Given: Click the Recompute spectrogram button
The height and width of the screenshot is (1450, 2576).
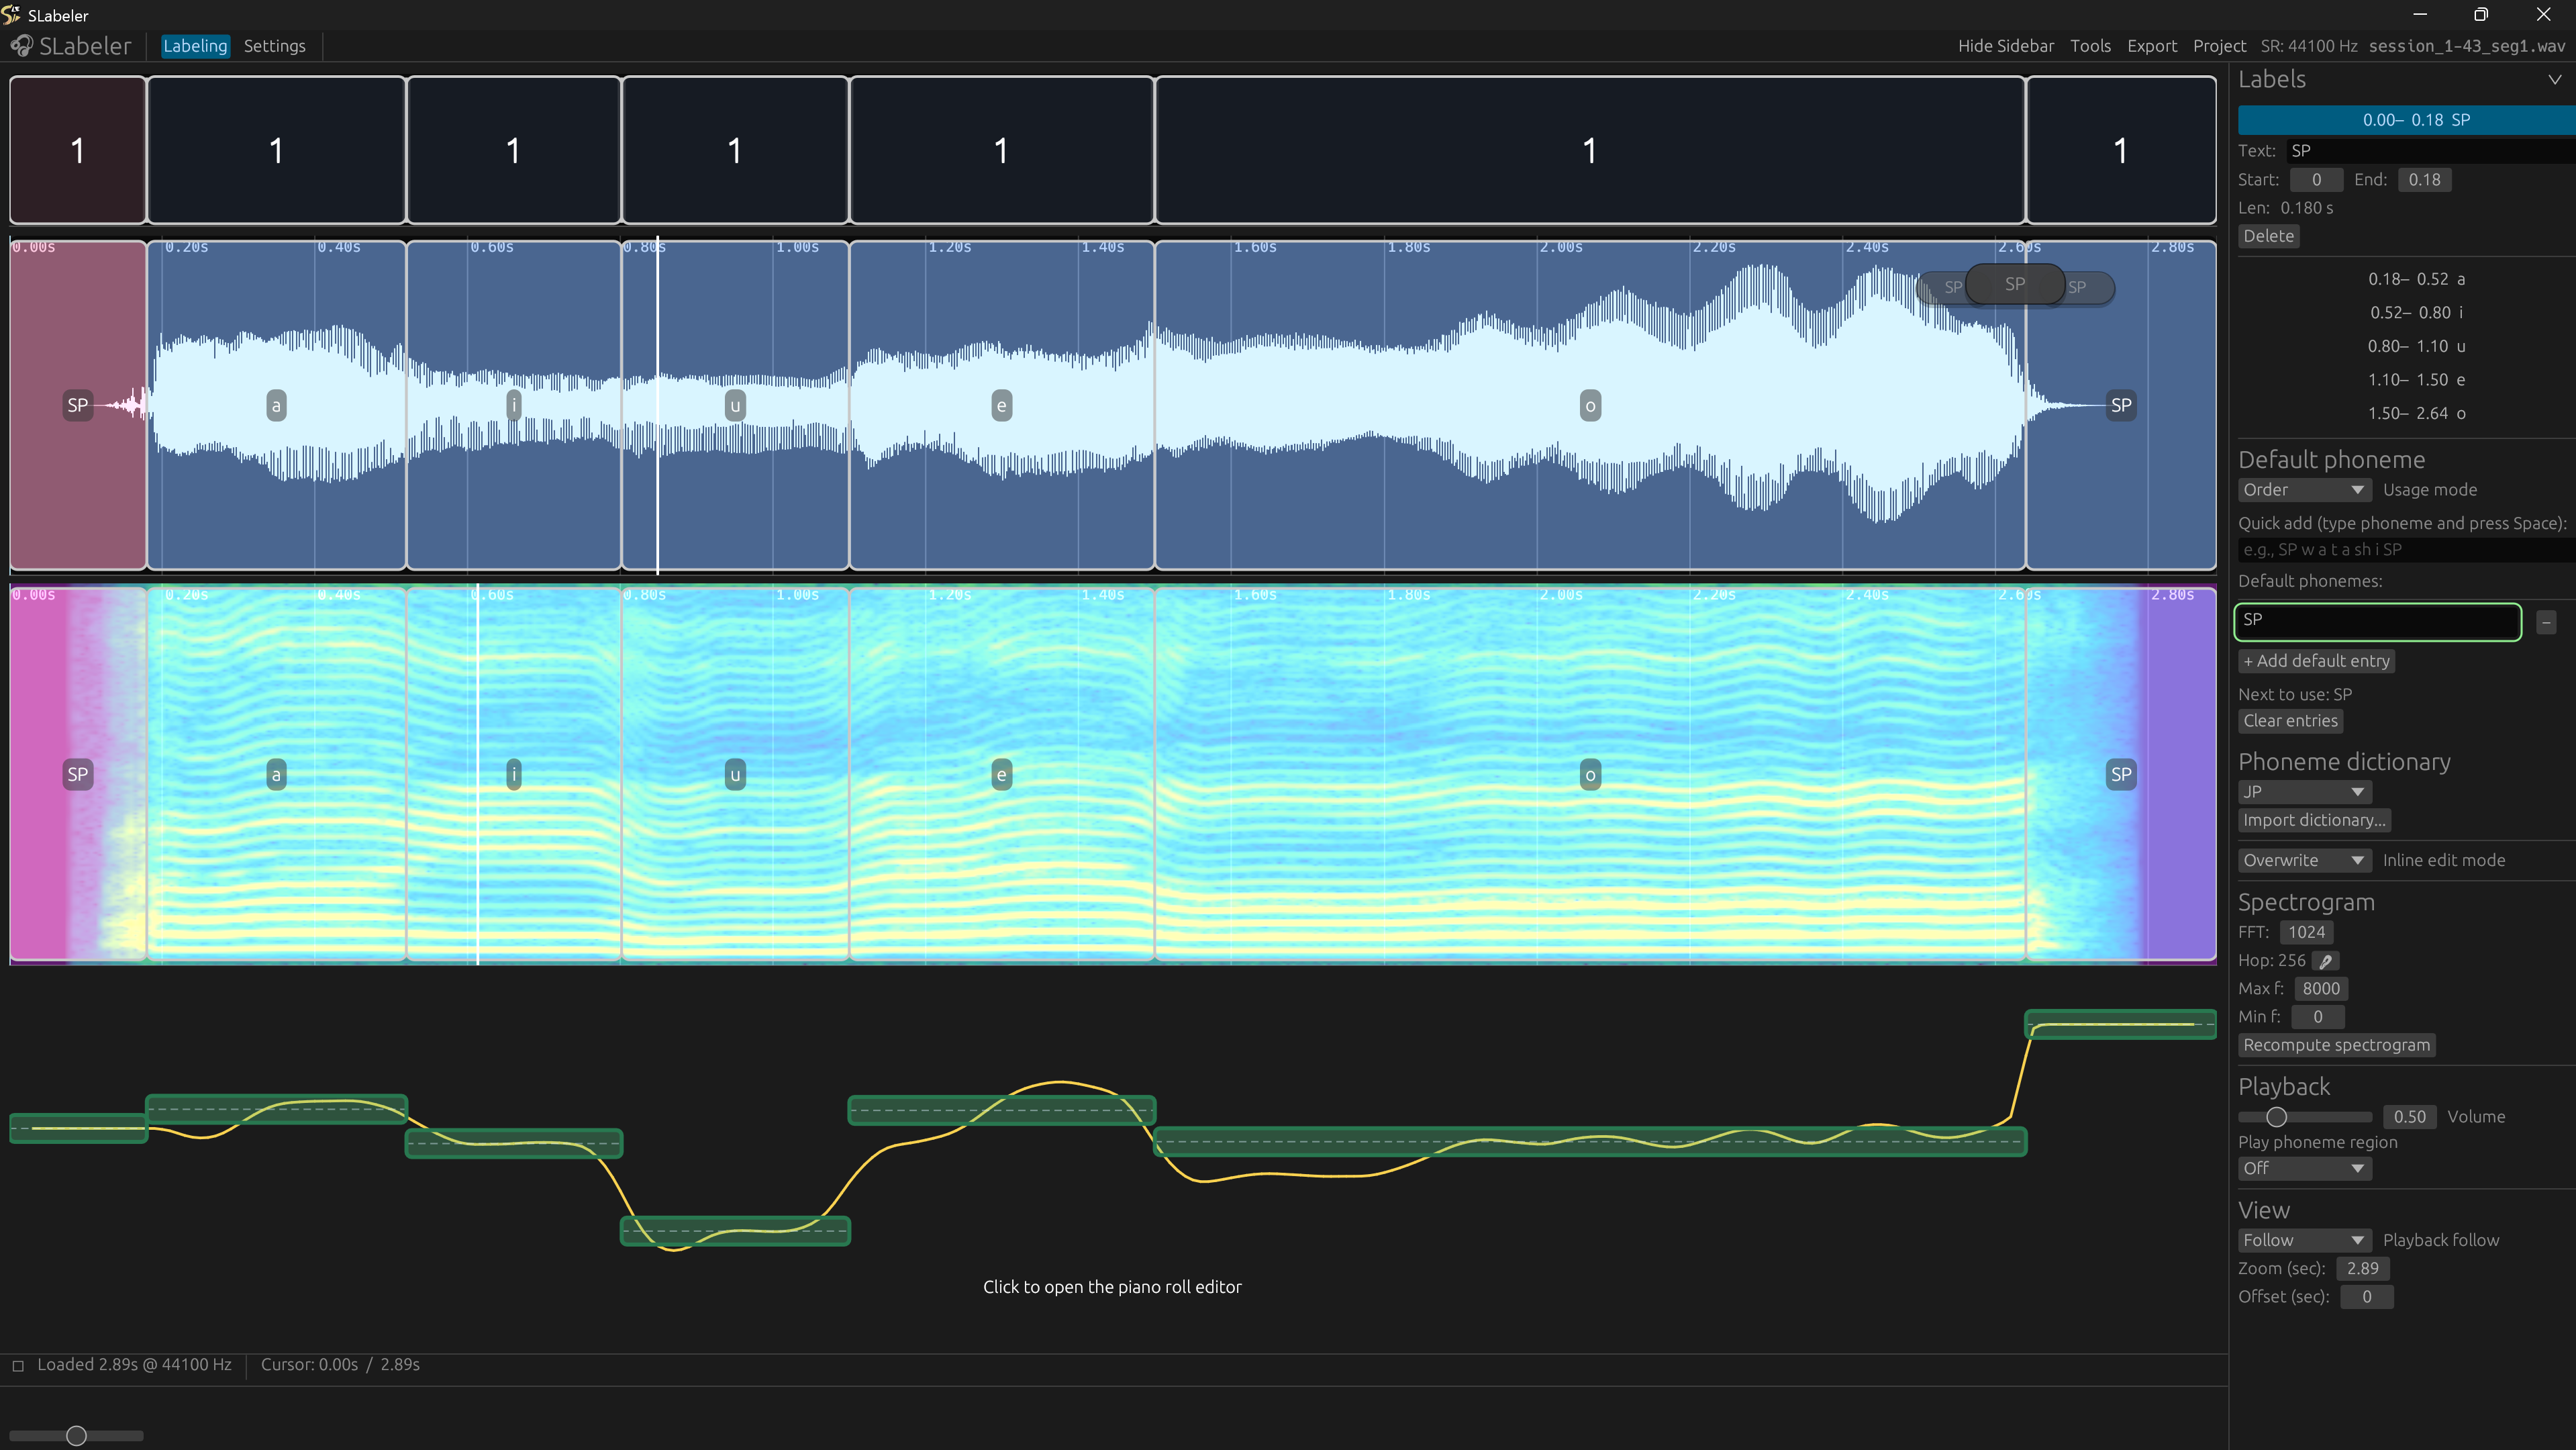Looking at the screenshot, I should pyautogui.click(x=2336, y=1045).
